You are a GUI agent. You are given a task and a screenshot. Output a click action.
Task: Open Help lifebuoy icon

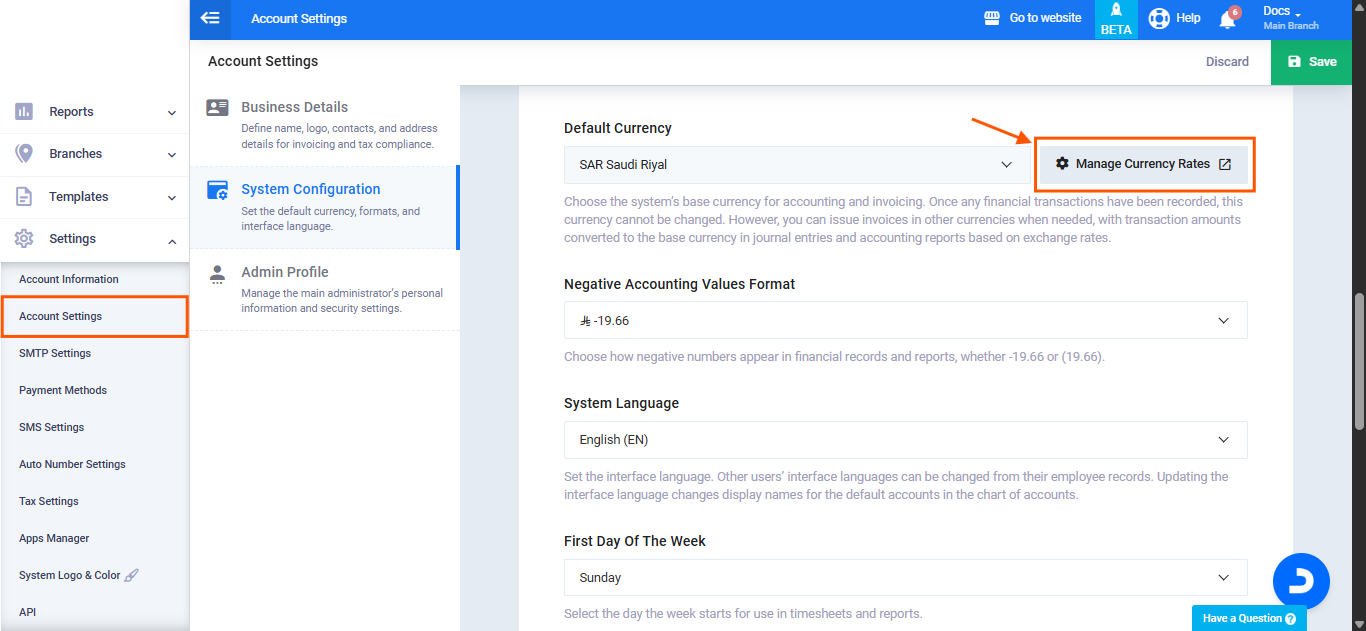click(1159, 18)
